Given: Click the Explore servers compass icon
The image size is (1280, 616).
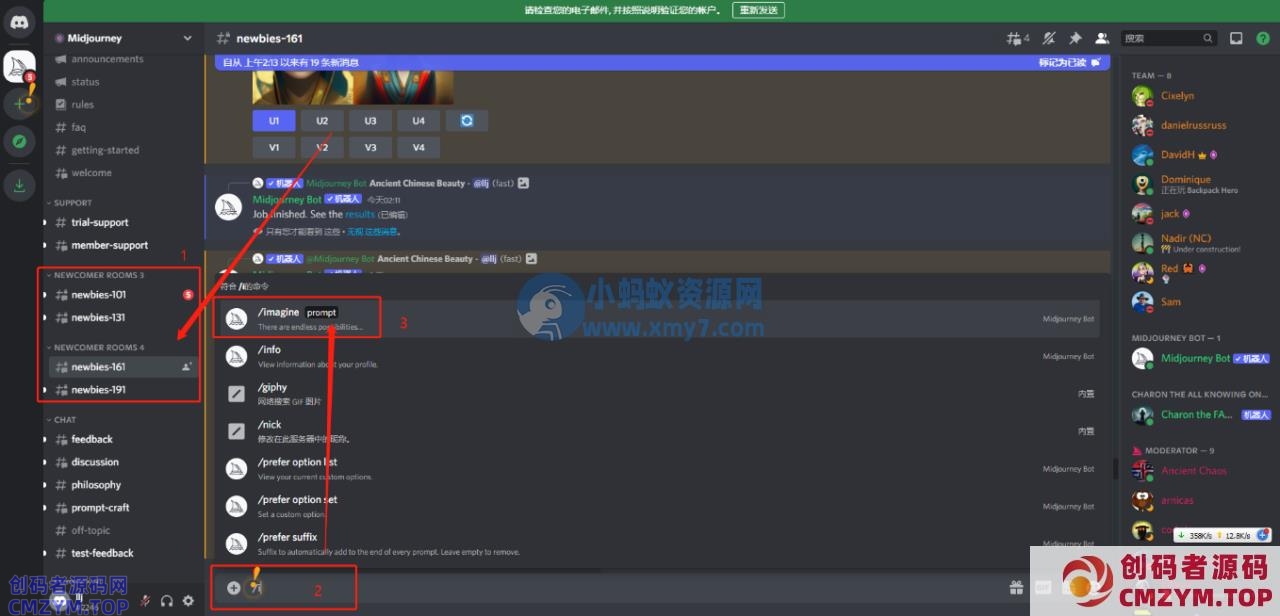Looking at the screenshot, I should [x=19, y=141].
